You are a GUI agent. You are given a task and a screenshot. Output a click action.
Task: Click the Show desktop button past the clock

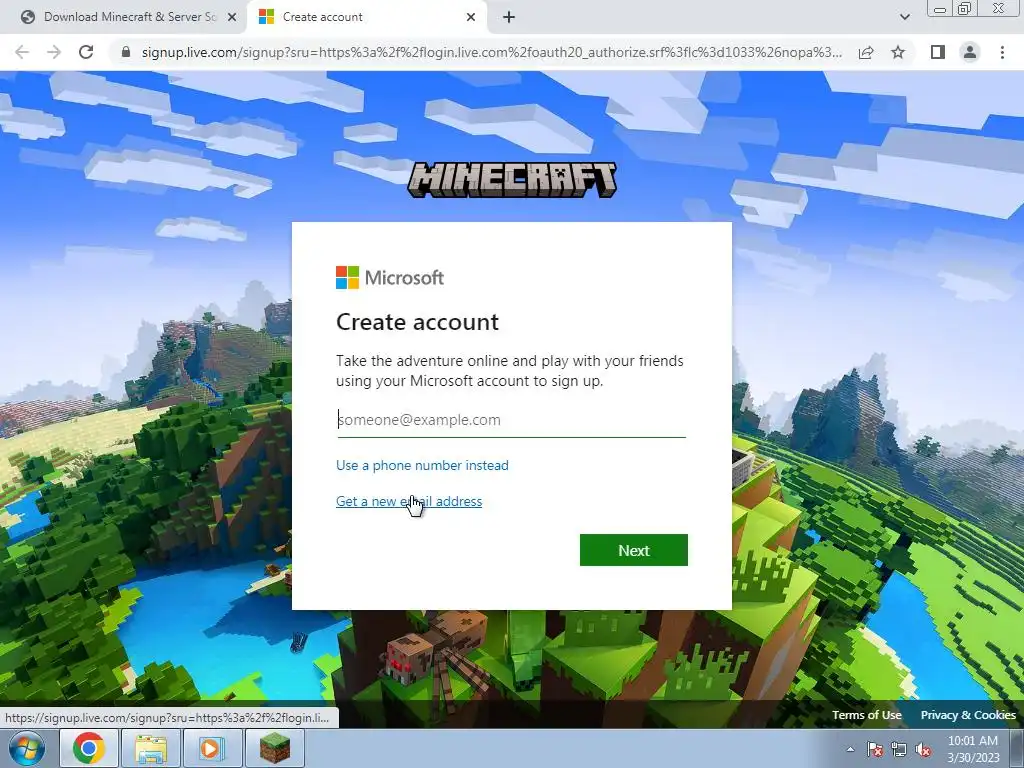[x=1017, y=748]
